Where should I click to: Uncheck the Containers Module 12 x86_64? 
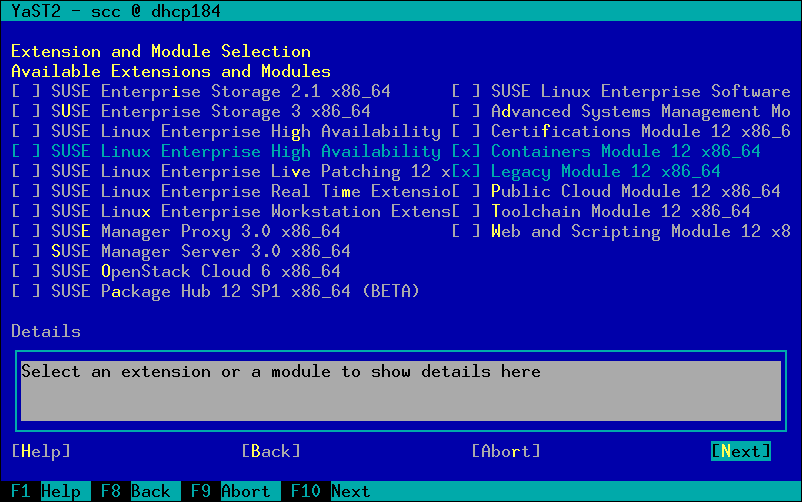tap(467, 152)
